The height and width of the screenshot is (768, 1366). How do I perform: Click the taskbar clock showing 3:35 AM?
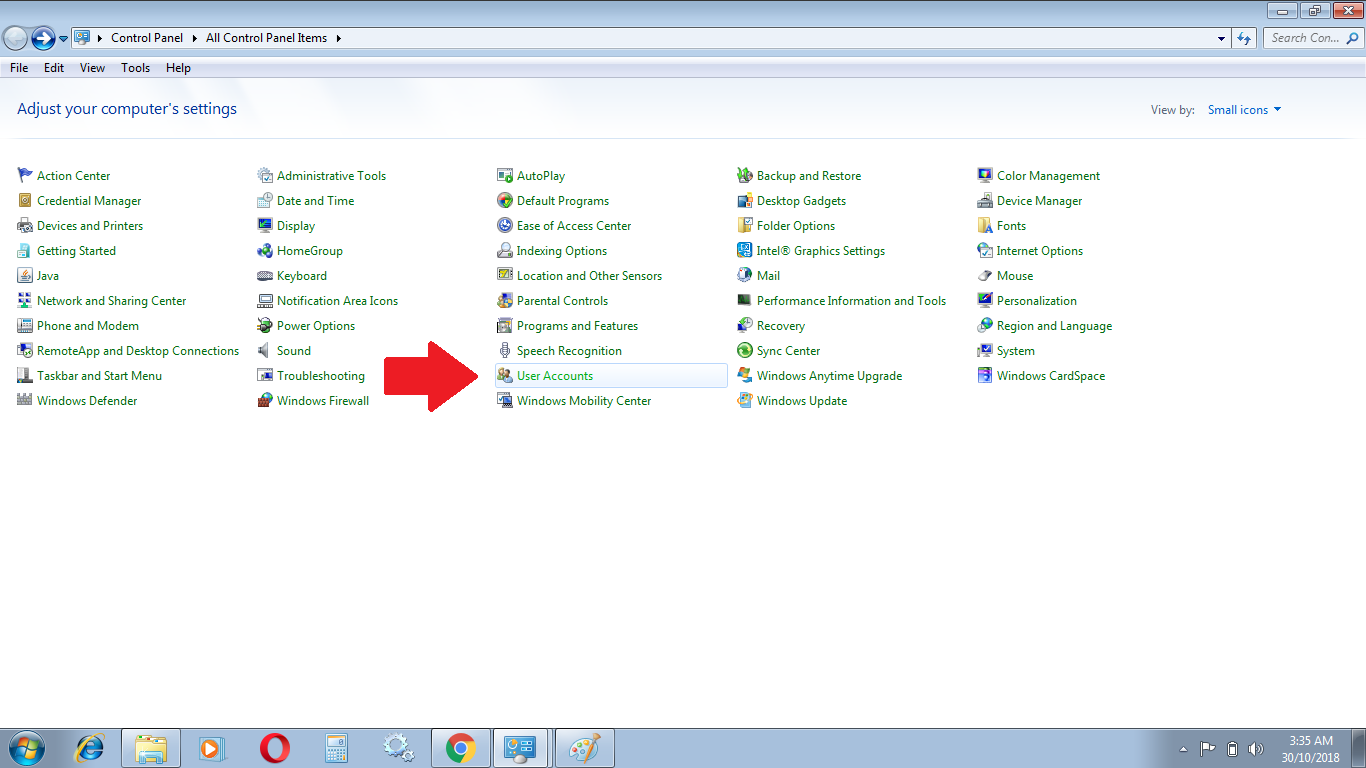click(1311, 749)
